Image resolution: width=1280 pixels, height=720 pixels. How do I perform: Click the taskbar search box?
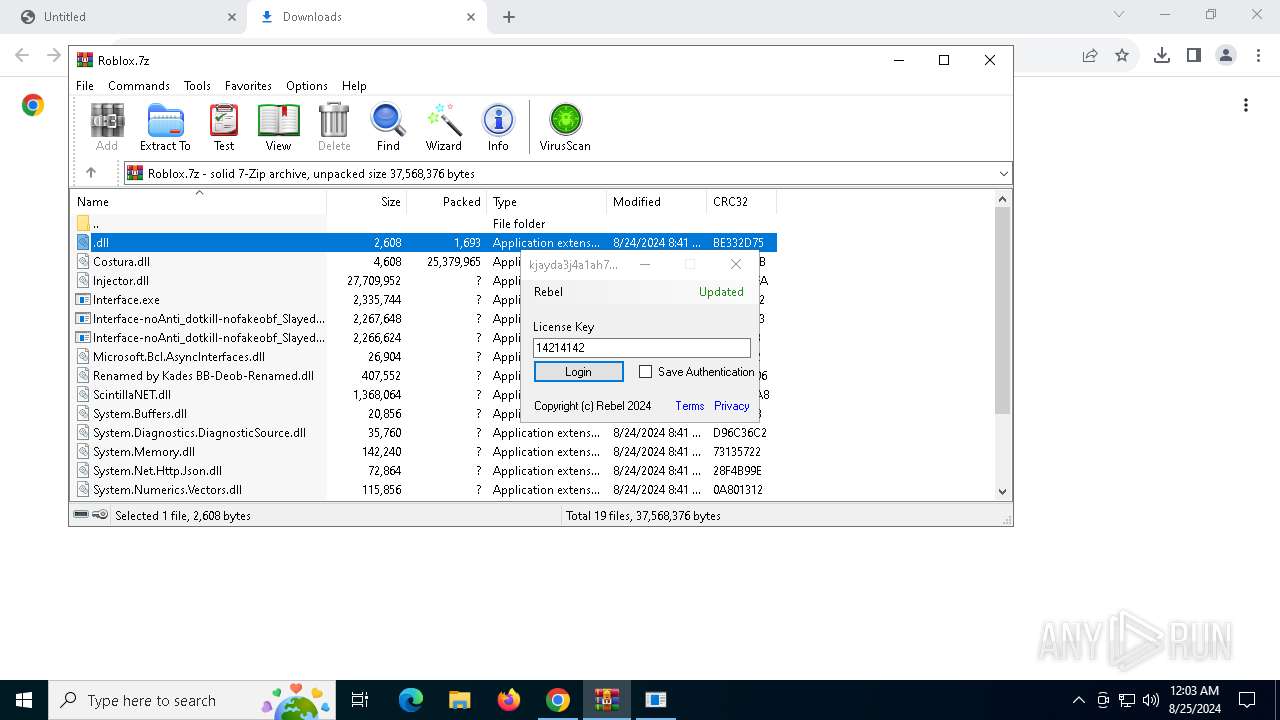pos(193,700)
